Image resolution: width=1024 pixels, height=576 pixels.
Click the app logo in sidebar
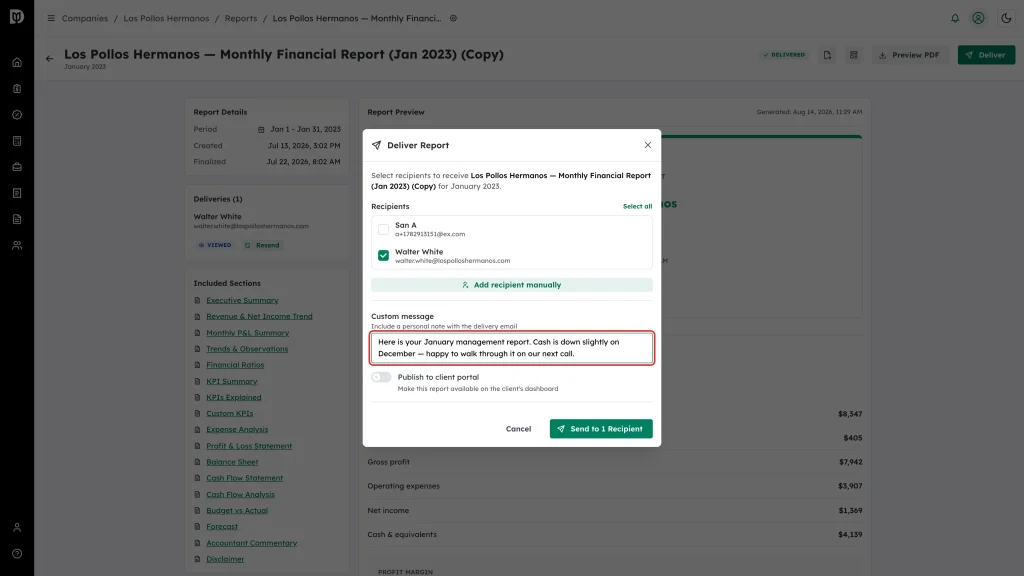[x=17, y=16]
